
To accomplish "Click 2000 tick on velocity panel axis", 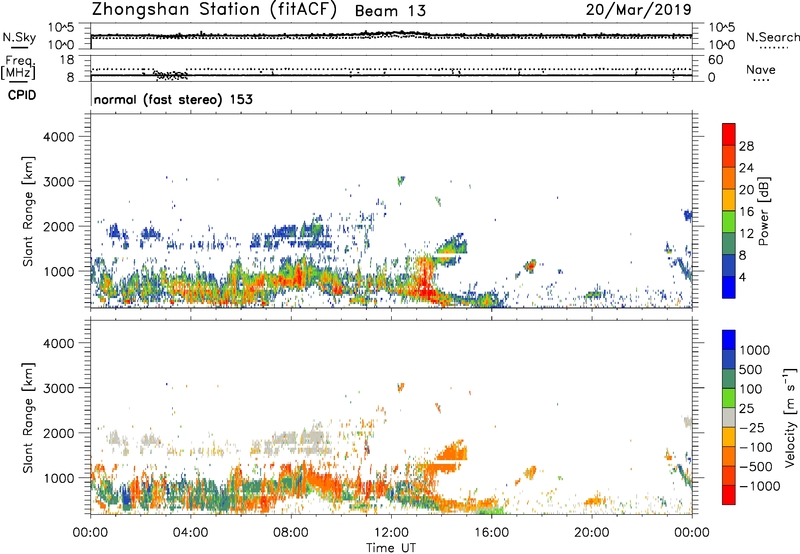I will (x=58, y=433).
